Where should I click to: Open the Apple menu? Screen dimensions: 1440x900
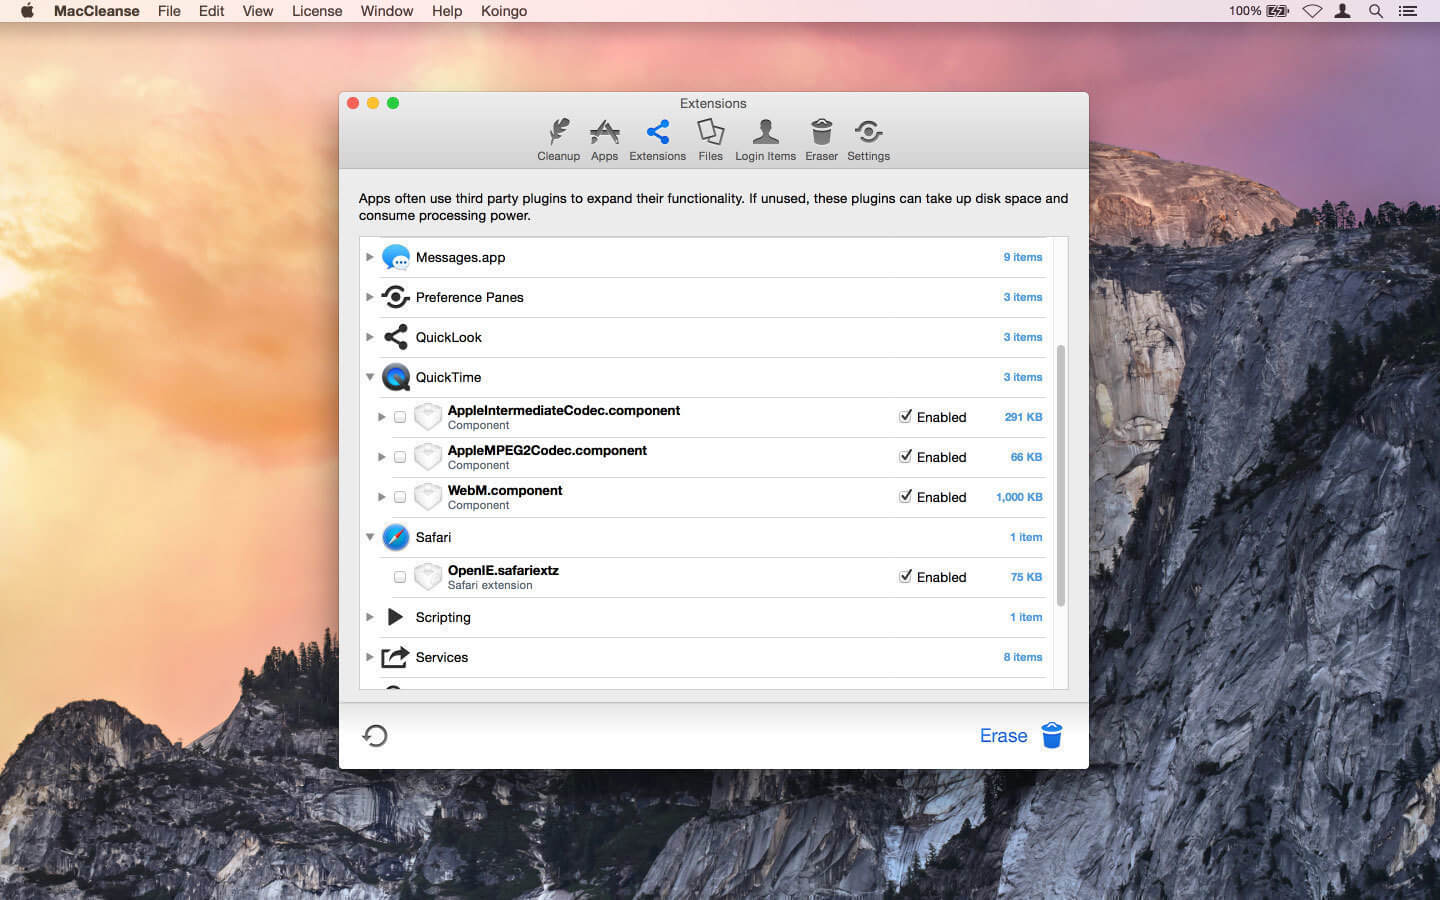pyautogui.click(x=27, y=11)
